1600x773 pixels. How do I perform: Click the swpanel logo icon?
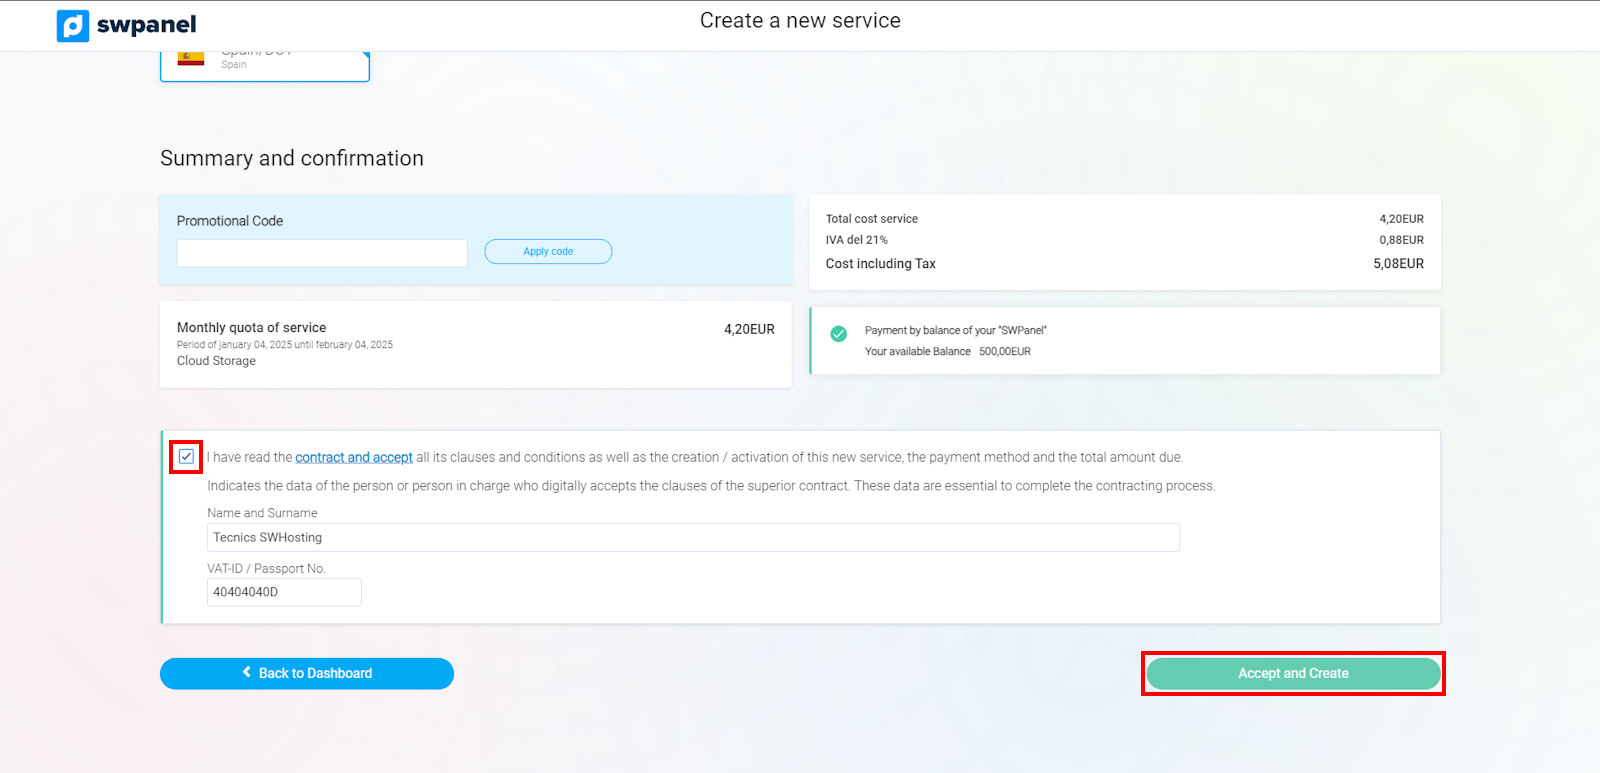pyautogui.click(x=73, y=26)
